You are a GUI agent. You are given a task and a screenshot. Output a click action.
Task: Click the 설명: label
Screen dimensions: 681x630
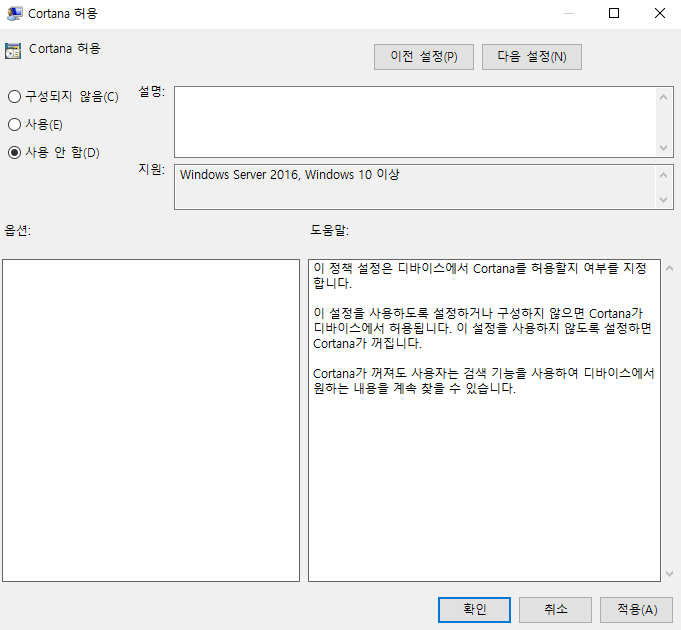152,92
